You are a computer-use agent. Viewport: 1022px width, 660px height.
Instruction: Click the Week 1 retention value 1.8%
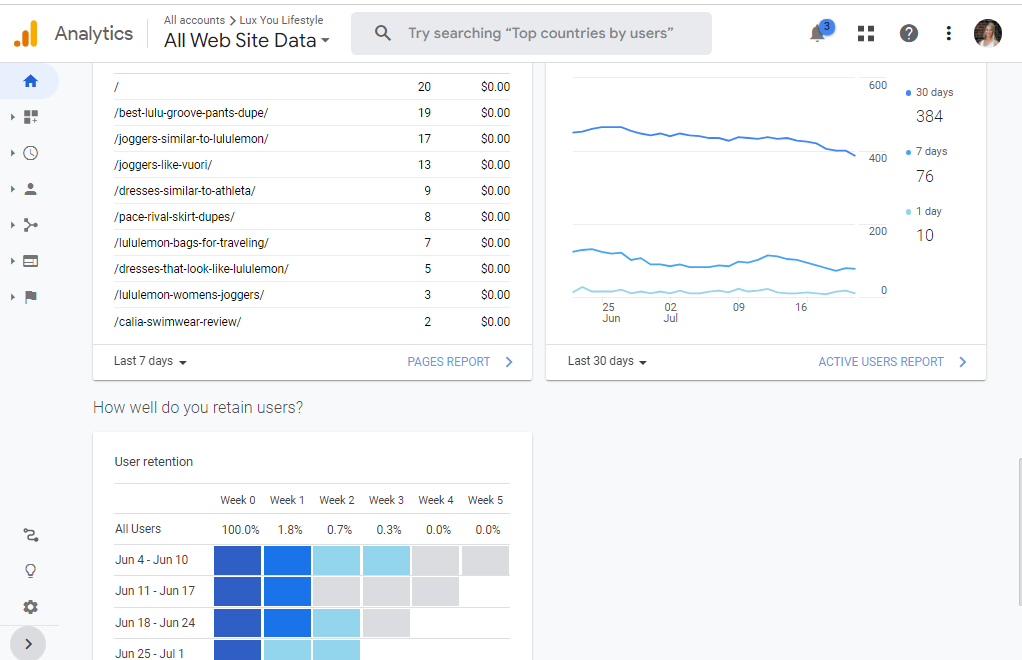point(290,530)
